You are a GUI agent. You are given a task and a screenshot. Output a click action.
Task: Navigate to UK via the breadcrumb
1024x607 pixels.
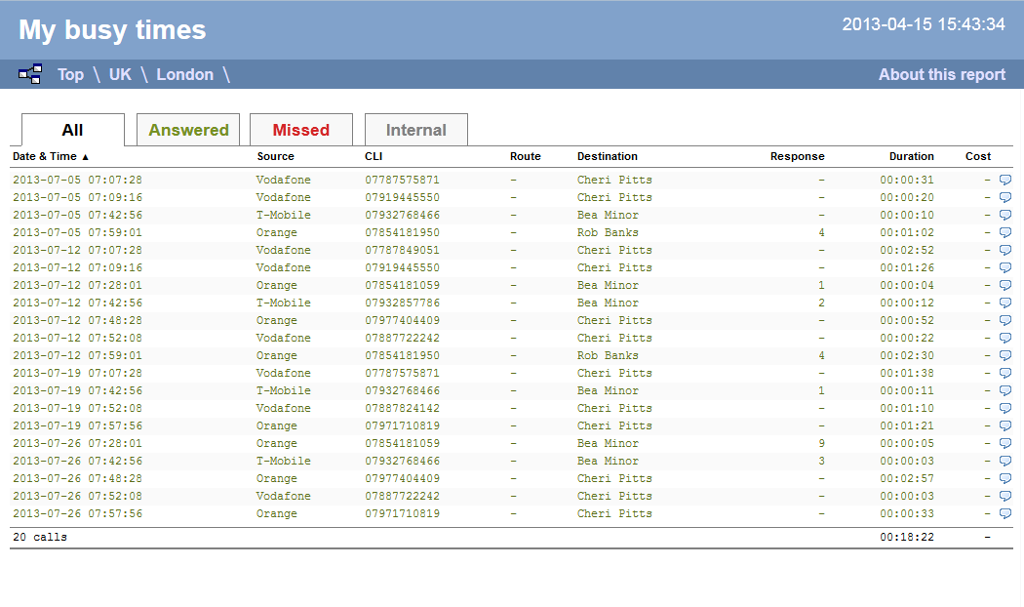click(x=119, y=74)
